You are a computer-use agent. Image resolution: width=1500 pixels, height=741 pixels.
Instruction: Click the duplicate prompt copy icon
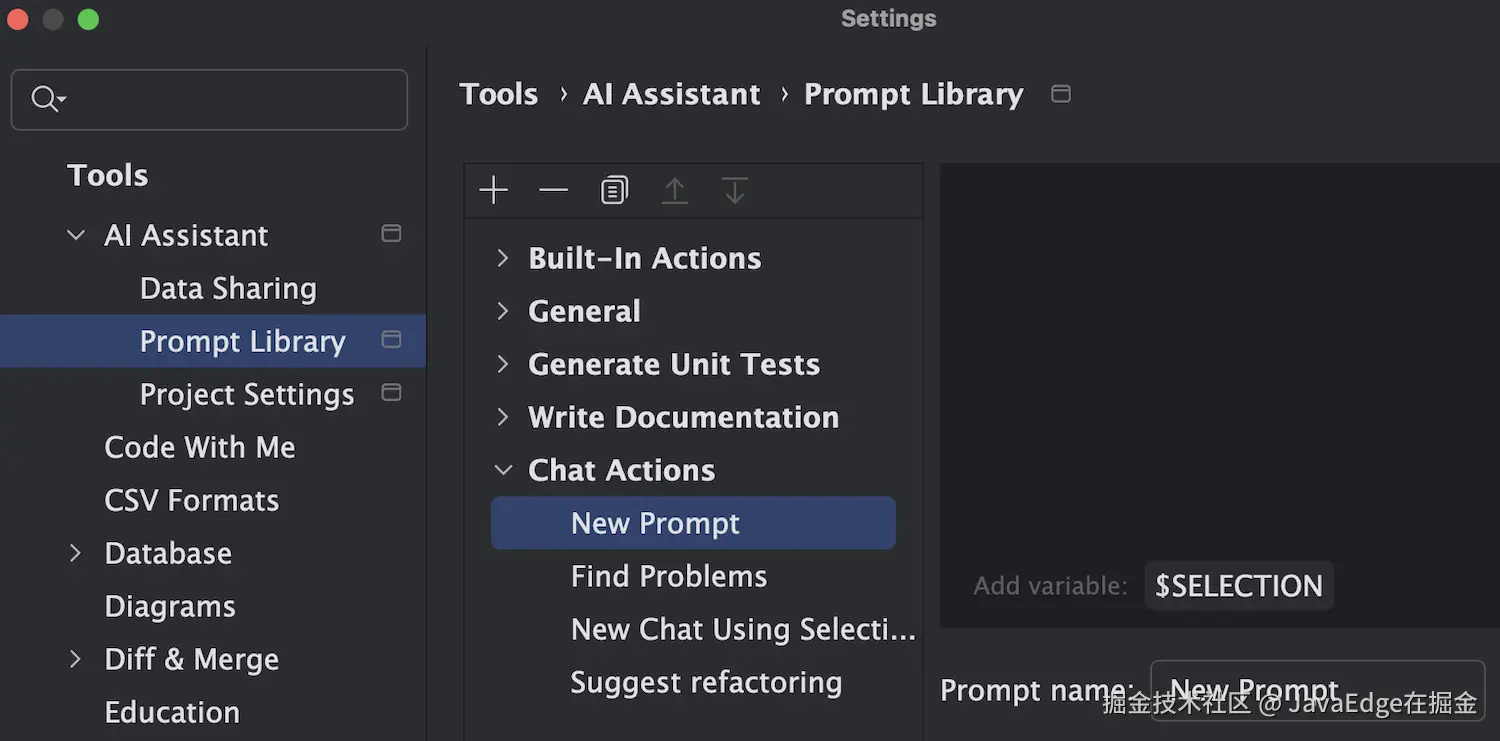click(614, 190)
